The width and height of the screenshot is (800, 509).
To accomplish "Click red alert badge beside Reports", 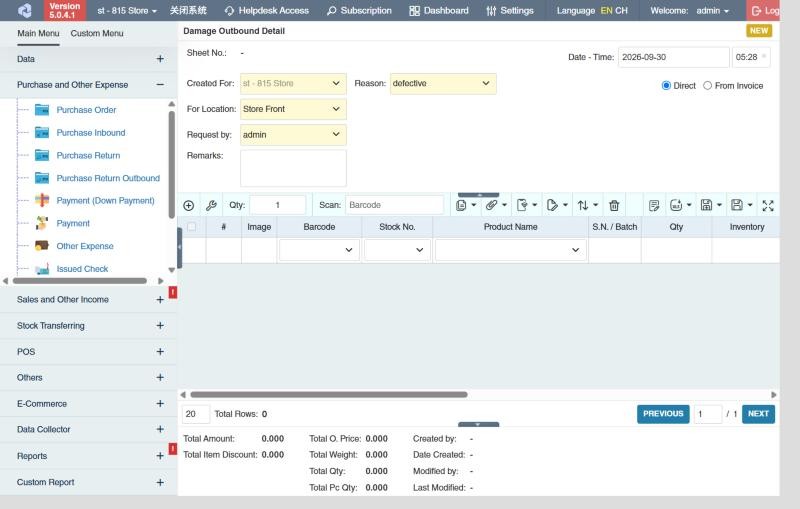I will click(x=173, y=449).
